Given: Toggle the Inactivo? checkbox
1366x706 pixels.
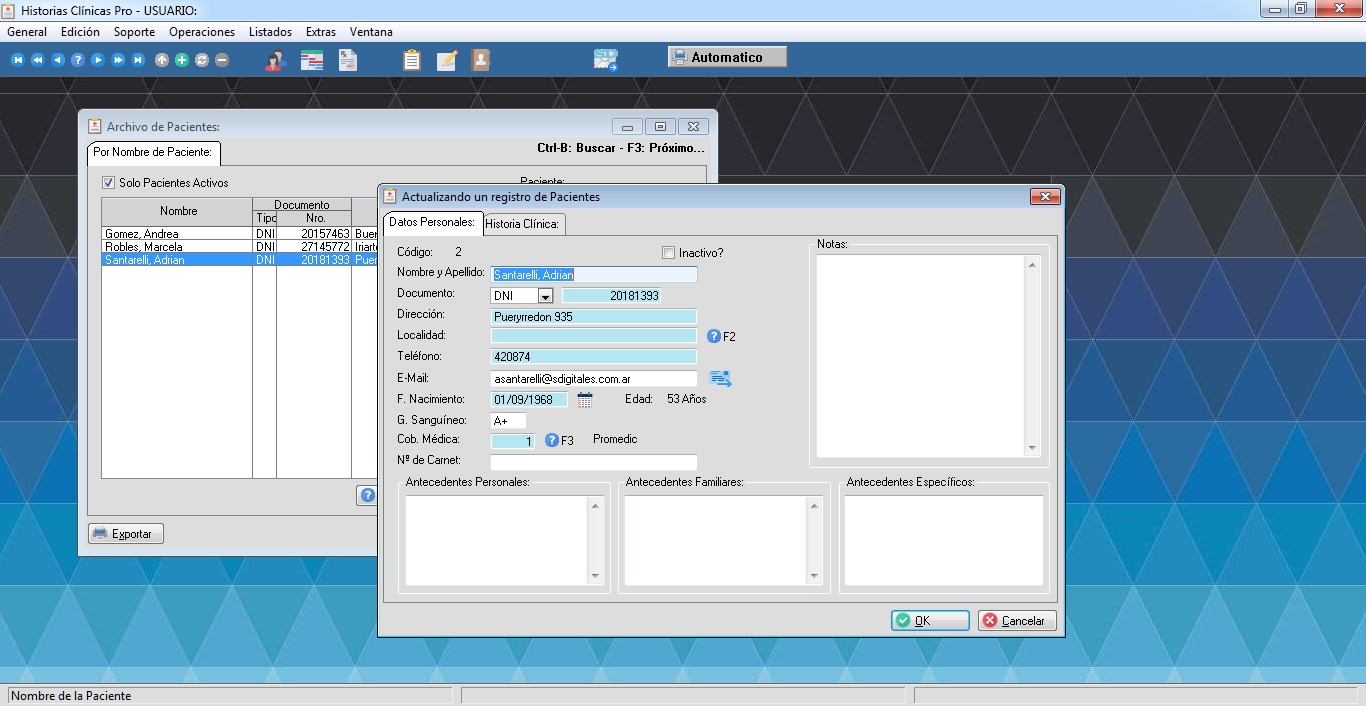Looking at the screenshot, I should click(669, 253).
